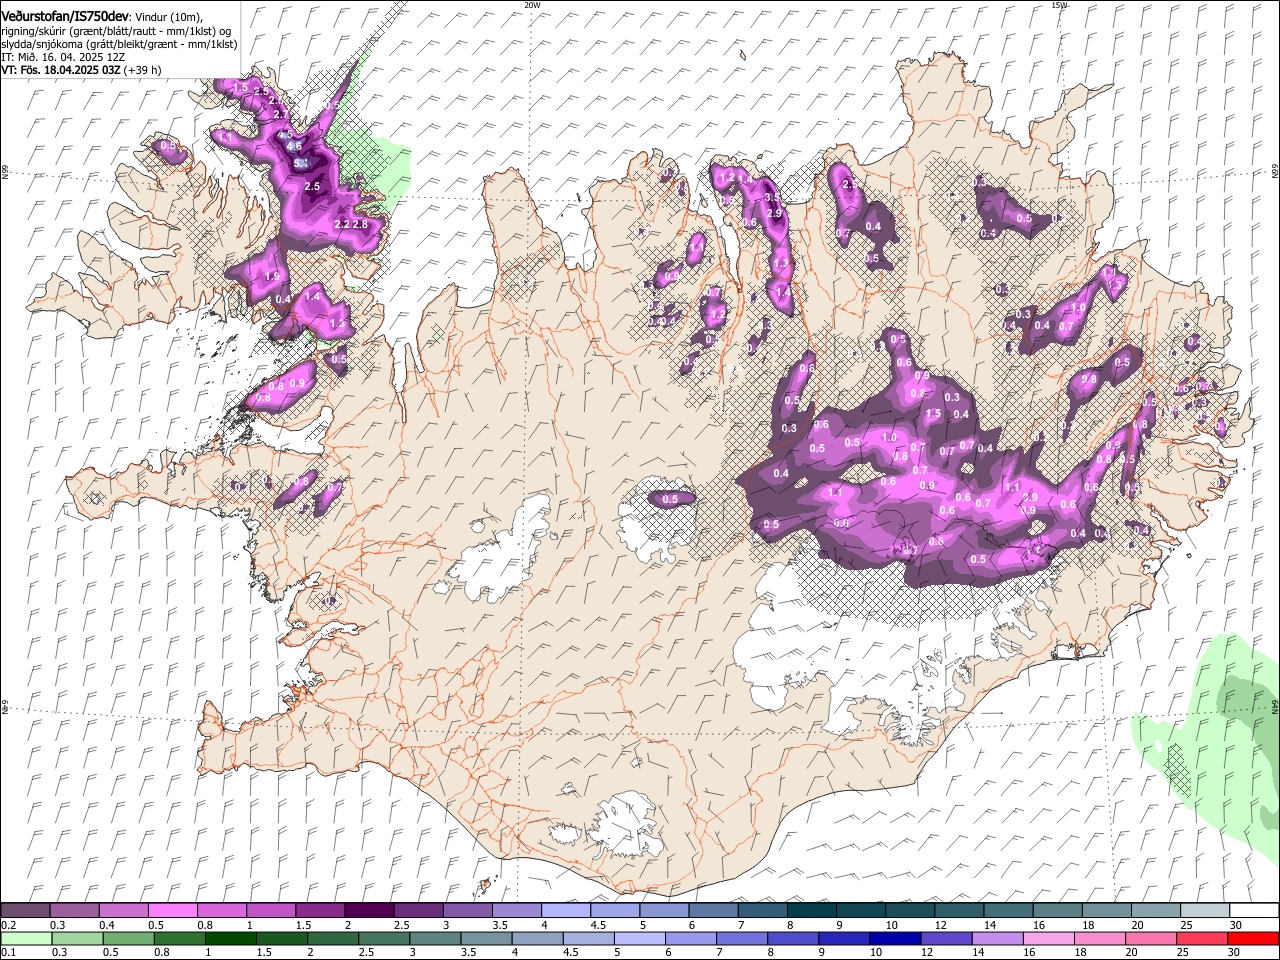The height and width of the screenshot is (960, 1280).
Task: Click the 2.8 precipitation value on map
Action: pyautogui.click(x=361, y=224)
